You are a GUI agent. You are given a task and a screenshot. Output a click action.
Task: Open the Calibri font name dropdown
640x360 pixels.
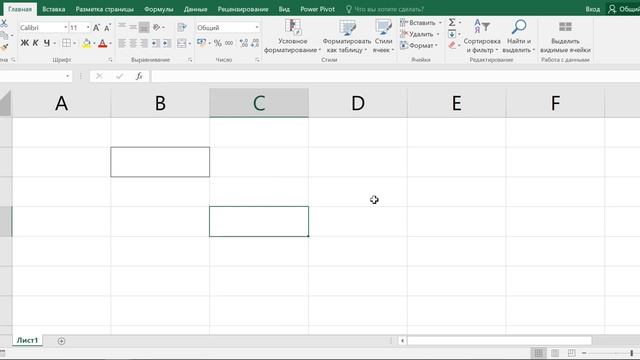click(65, 27)
